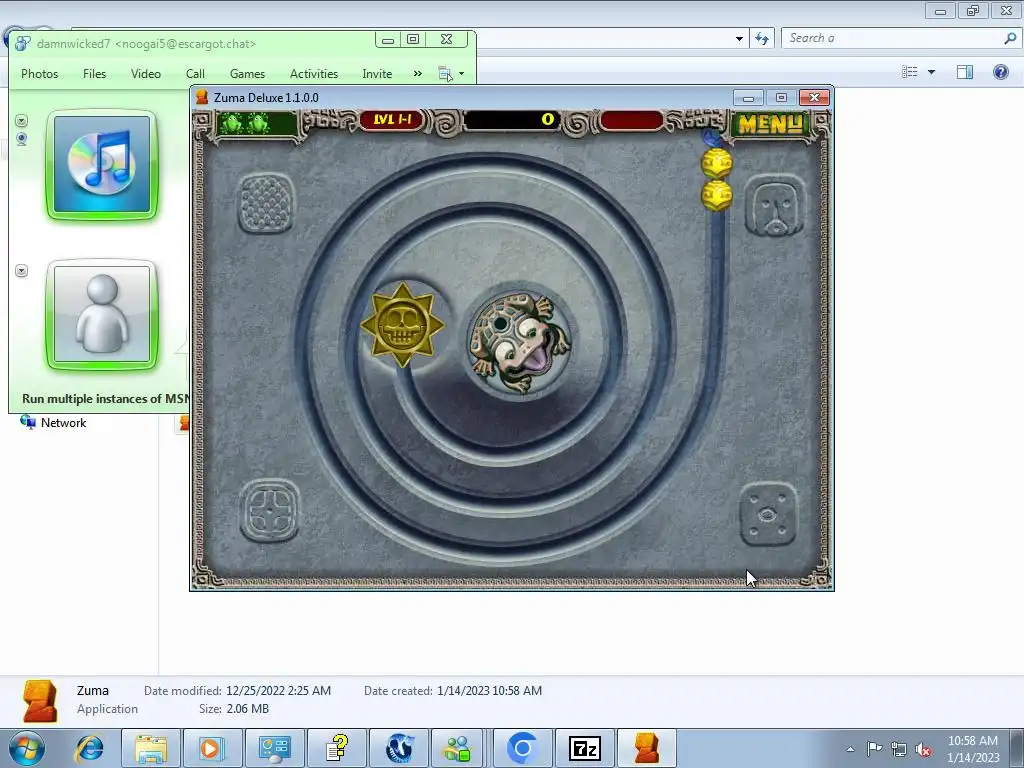Image resolution: width=1024 pixels, height=768 pixels.
Task: Click the golden skull sun emblem in Zuma
Action: [402, 325]
